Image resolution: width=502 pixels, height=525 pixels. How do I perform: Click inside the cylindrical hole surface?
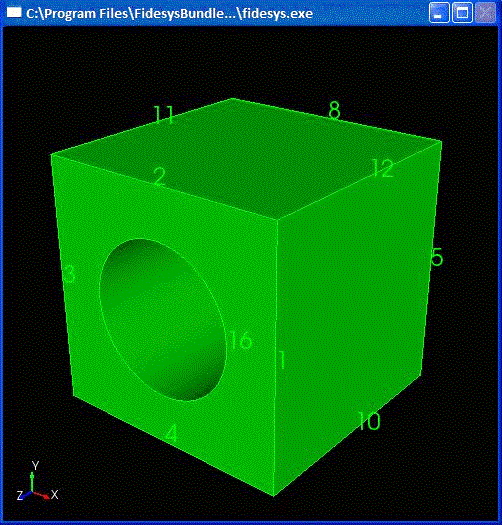click(x=162, y=320)
